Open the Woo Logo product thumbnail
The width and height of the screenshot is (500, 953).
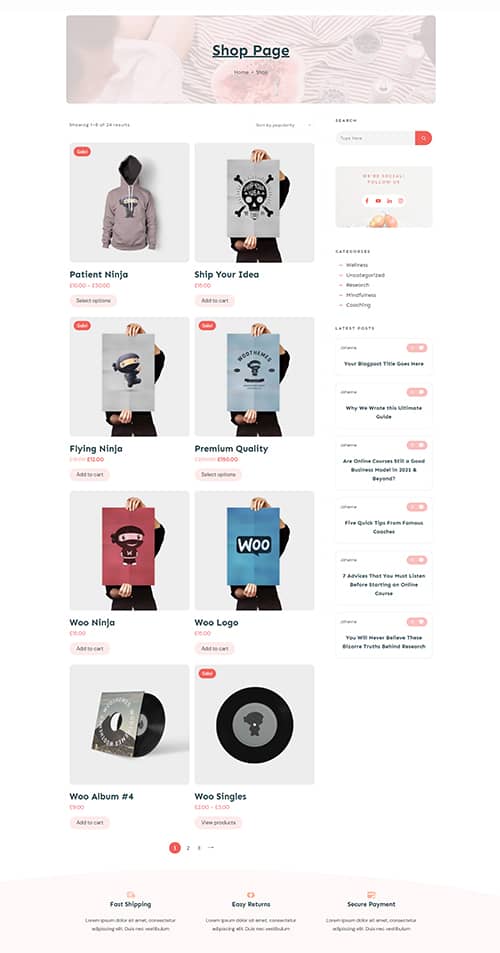254,550
